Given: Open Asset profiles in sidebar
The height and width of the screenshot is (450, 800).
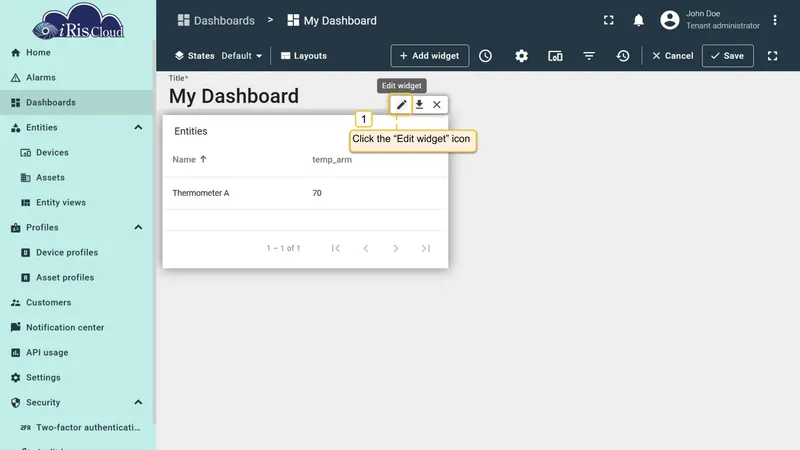Looking at the screenshot, I should 77,278.
